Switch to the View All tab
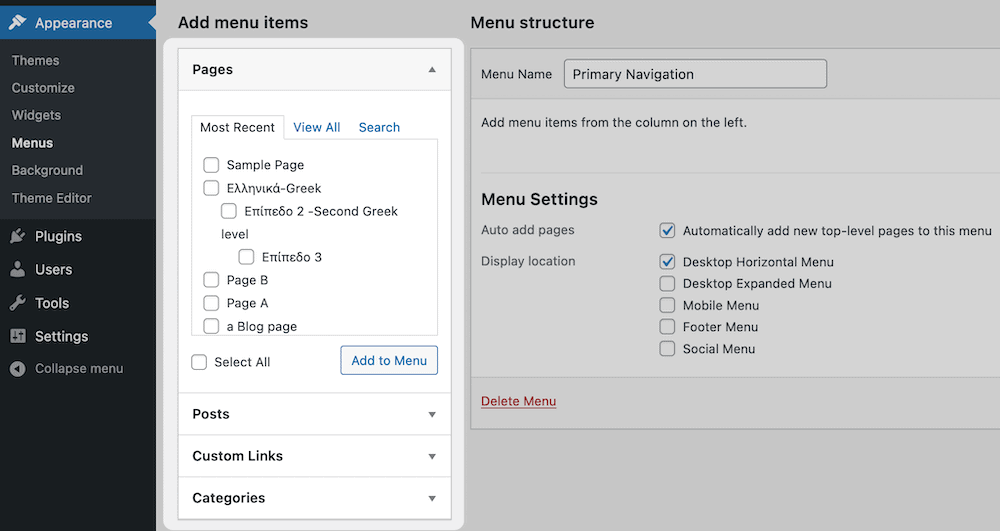The width and height of the screenshot is (1000, 531). tap(316, 127)
